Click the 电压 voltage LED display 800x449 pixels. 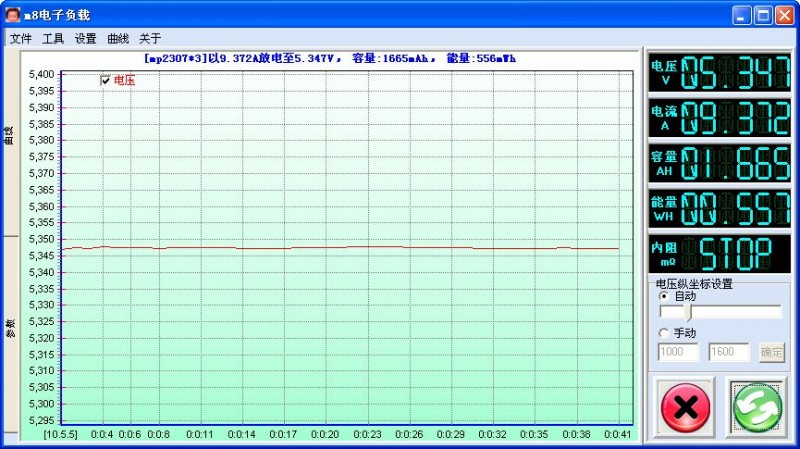click(719, 72)
